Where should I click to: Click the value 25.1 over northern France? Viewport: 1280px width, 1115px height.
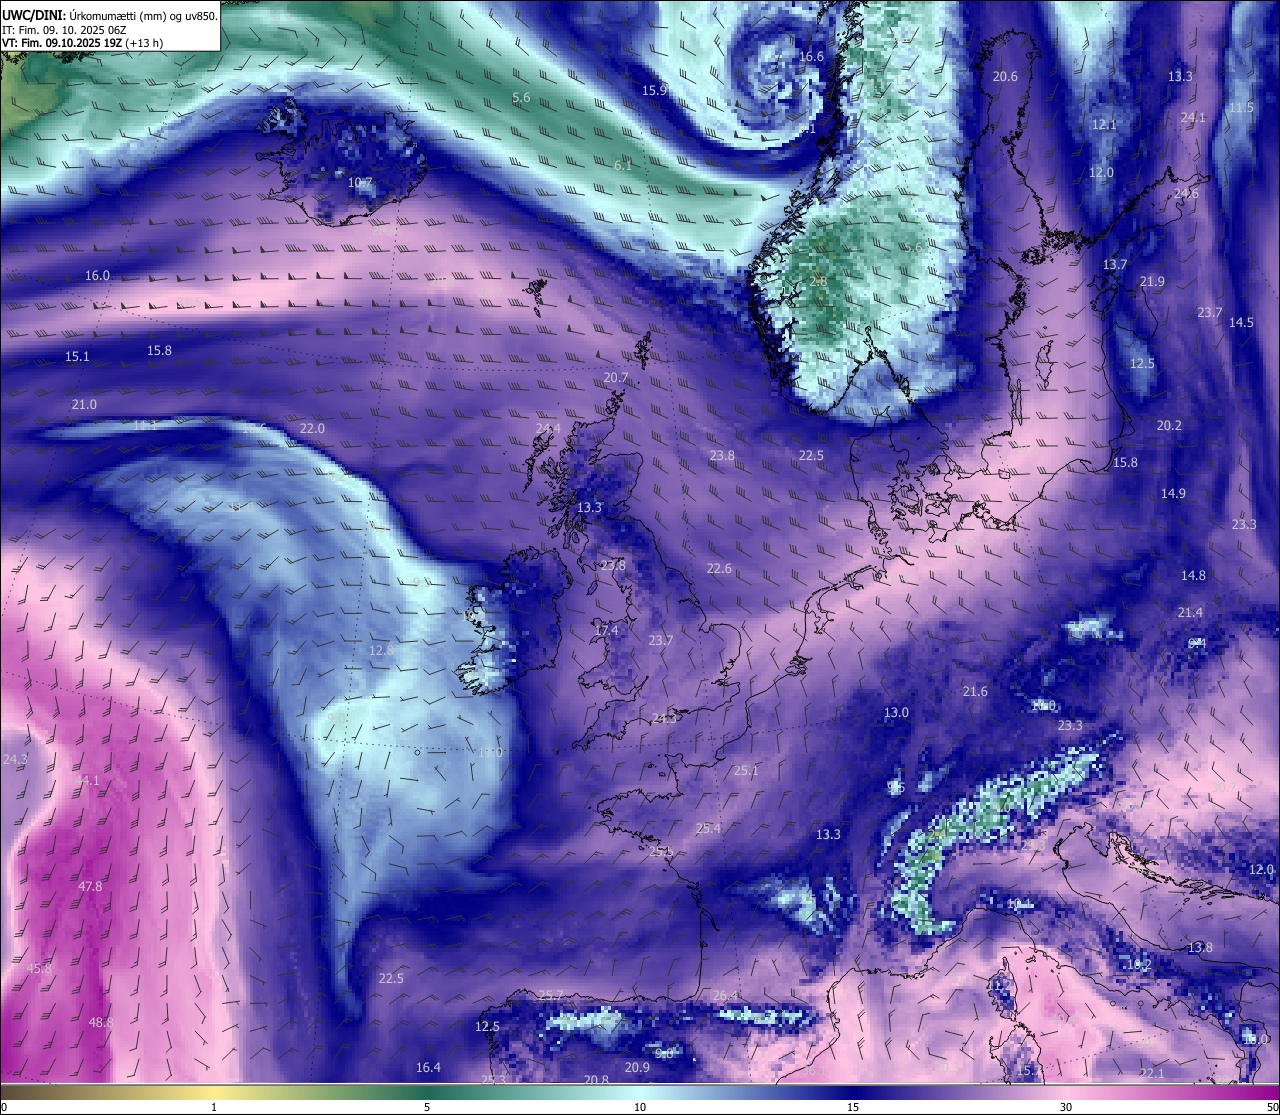(746, 771)
